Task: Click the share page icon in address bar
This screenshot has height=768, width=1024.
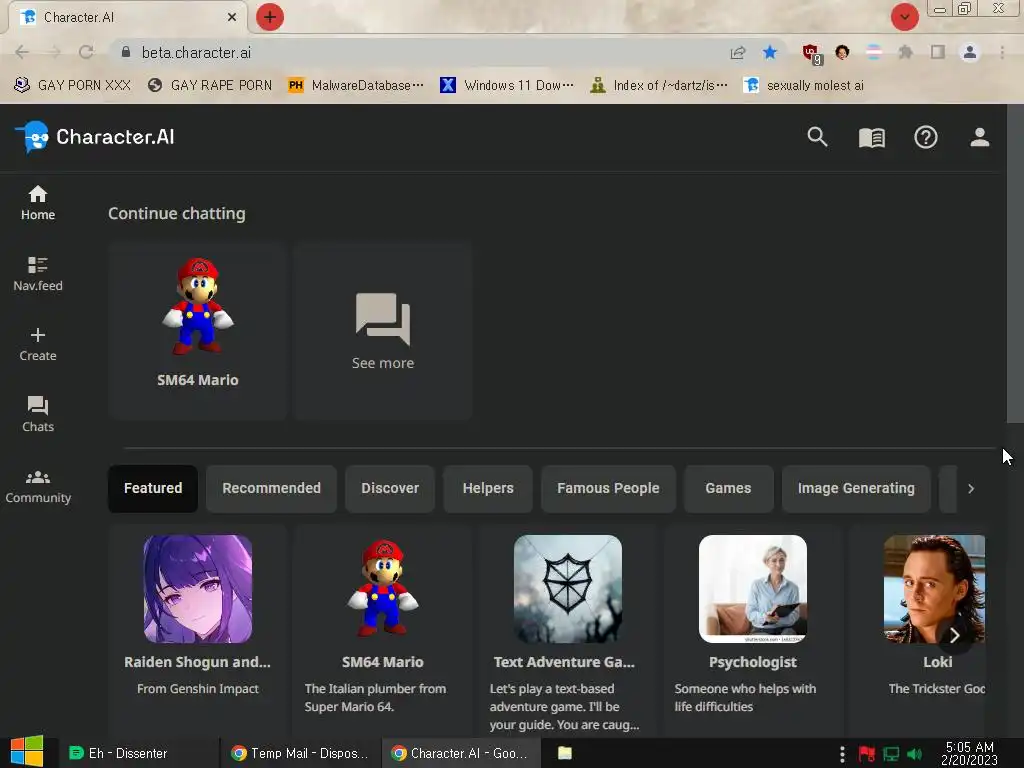Action: point(738,52)
